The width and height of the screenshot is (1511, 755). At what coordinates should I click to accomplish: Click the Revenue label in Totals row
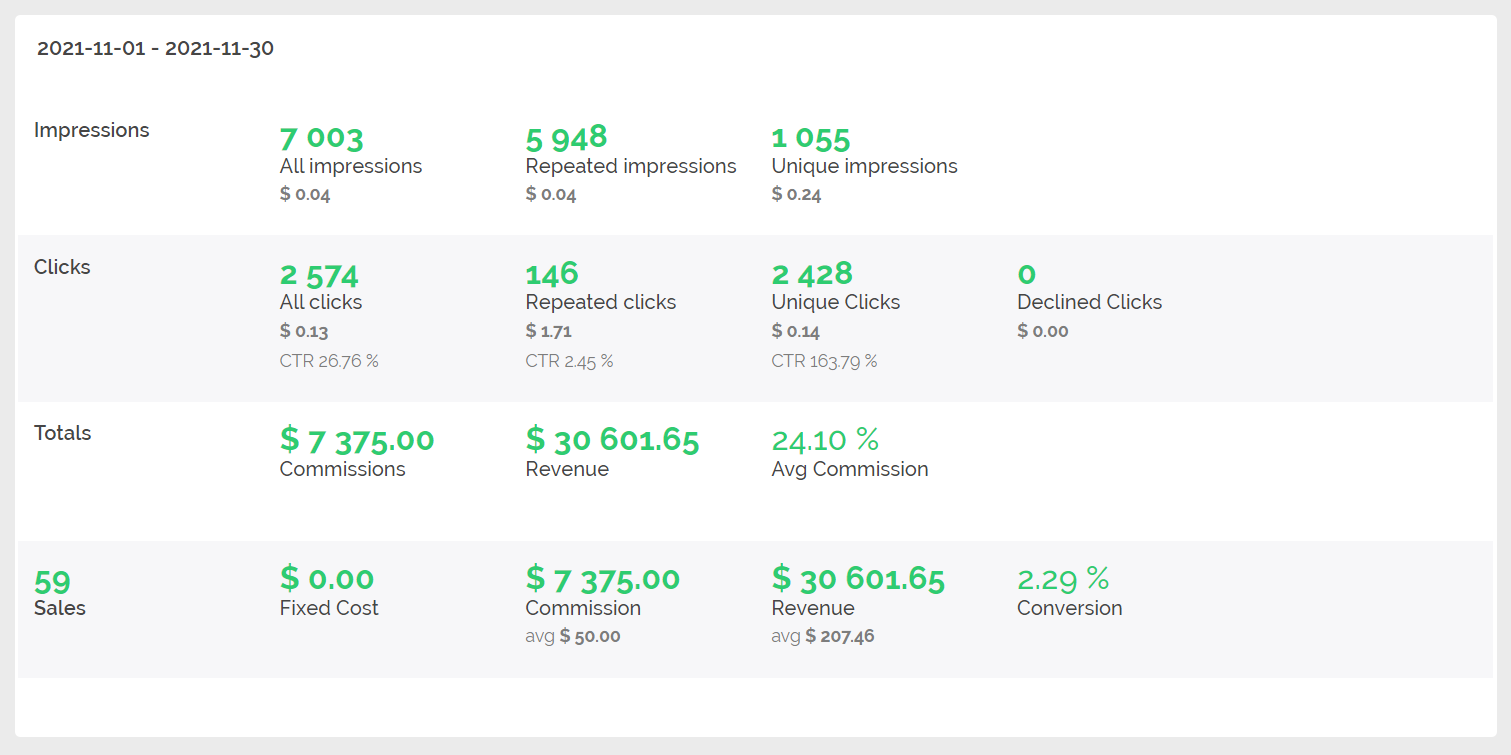567,469
